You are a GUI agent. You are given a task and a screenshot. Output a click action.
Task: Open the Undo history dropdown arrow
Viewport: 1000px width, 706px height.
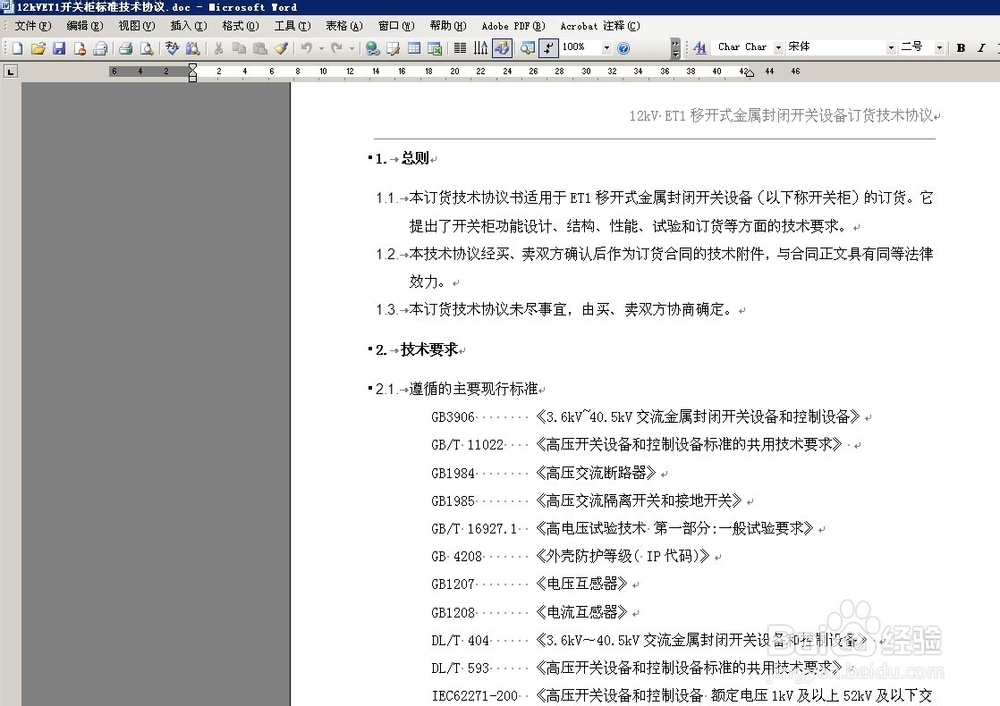[x=321, y=48]
